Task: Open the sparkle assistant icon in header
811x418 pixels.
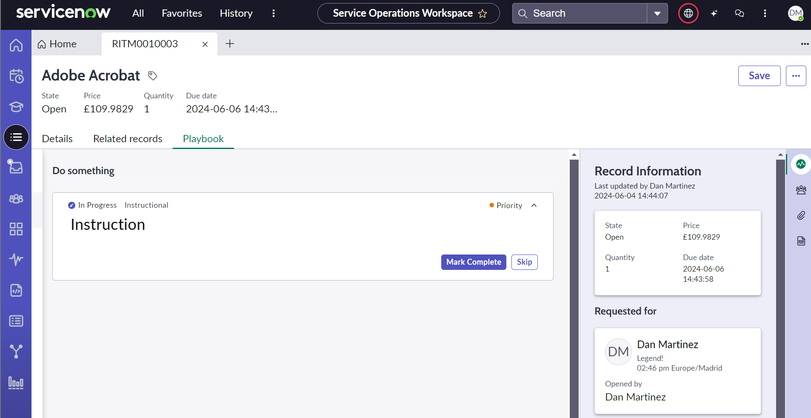Action: [x=714, y=13]
